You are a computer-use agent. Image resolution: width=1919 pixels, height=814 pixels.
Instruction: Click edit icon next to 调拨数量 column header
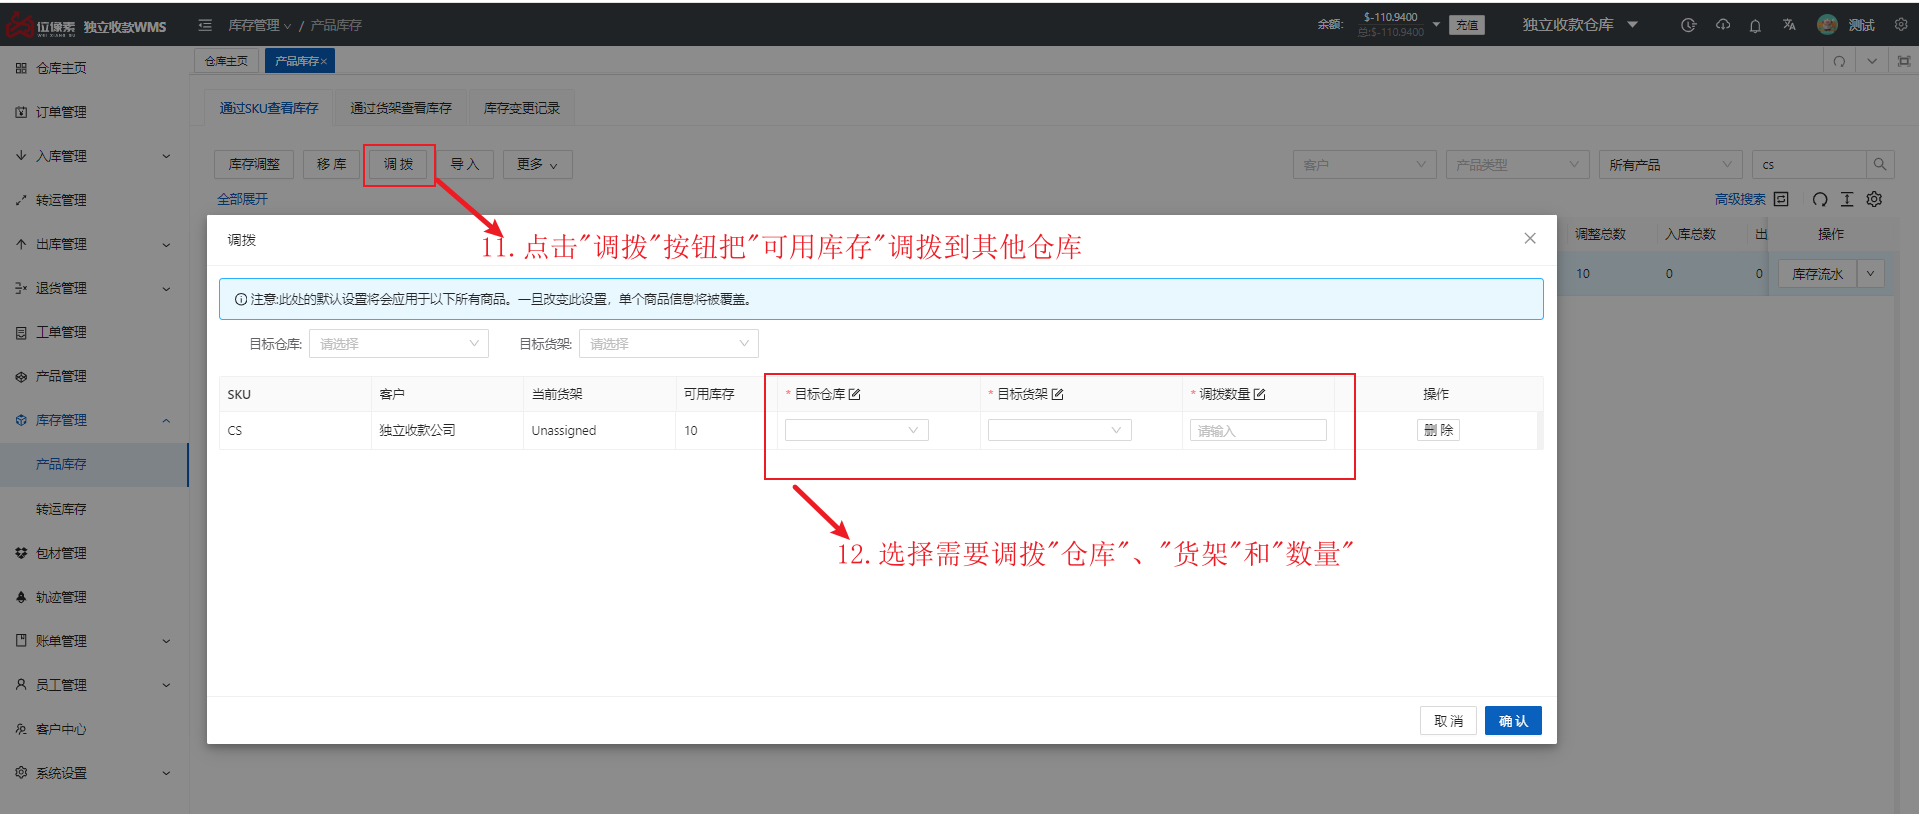point(1259,394)
